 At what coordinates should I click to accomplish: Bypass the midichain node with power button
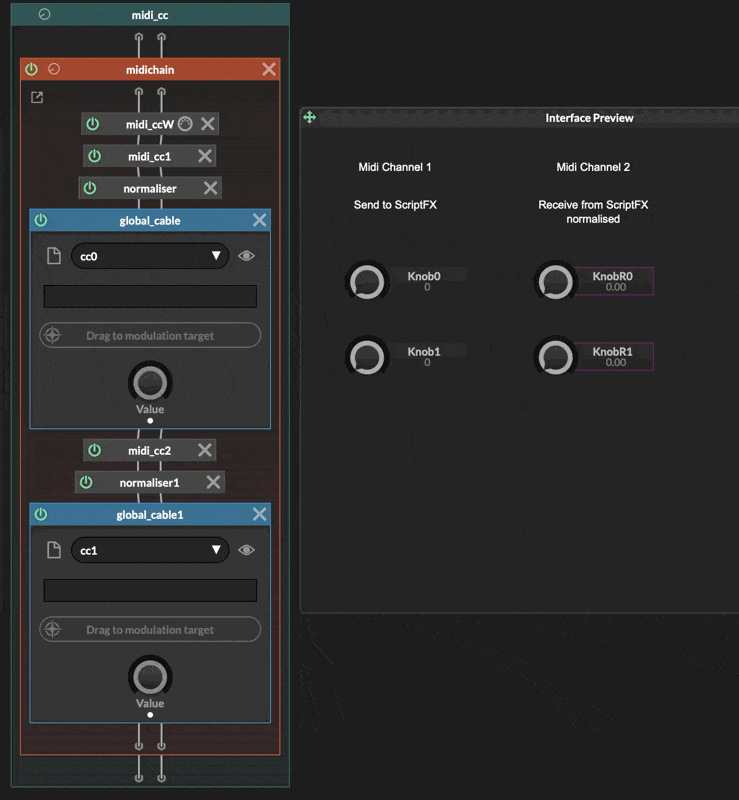[32, 69]
